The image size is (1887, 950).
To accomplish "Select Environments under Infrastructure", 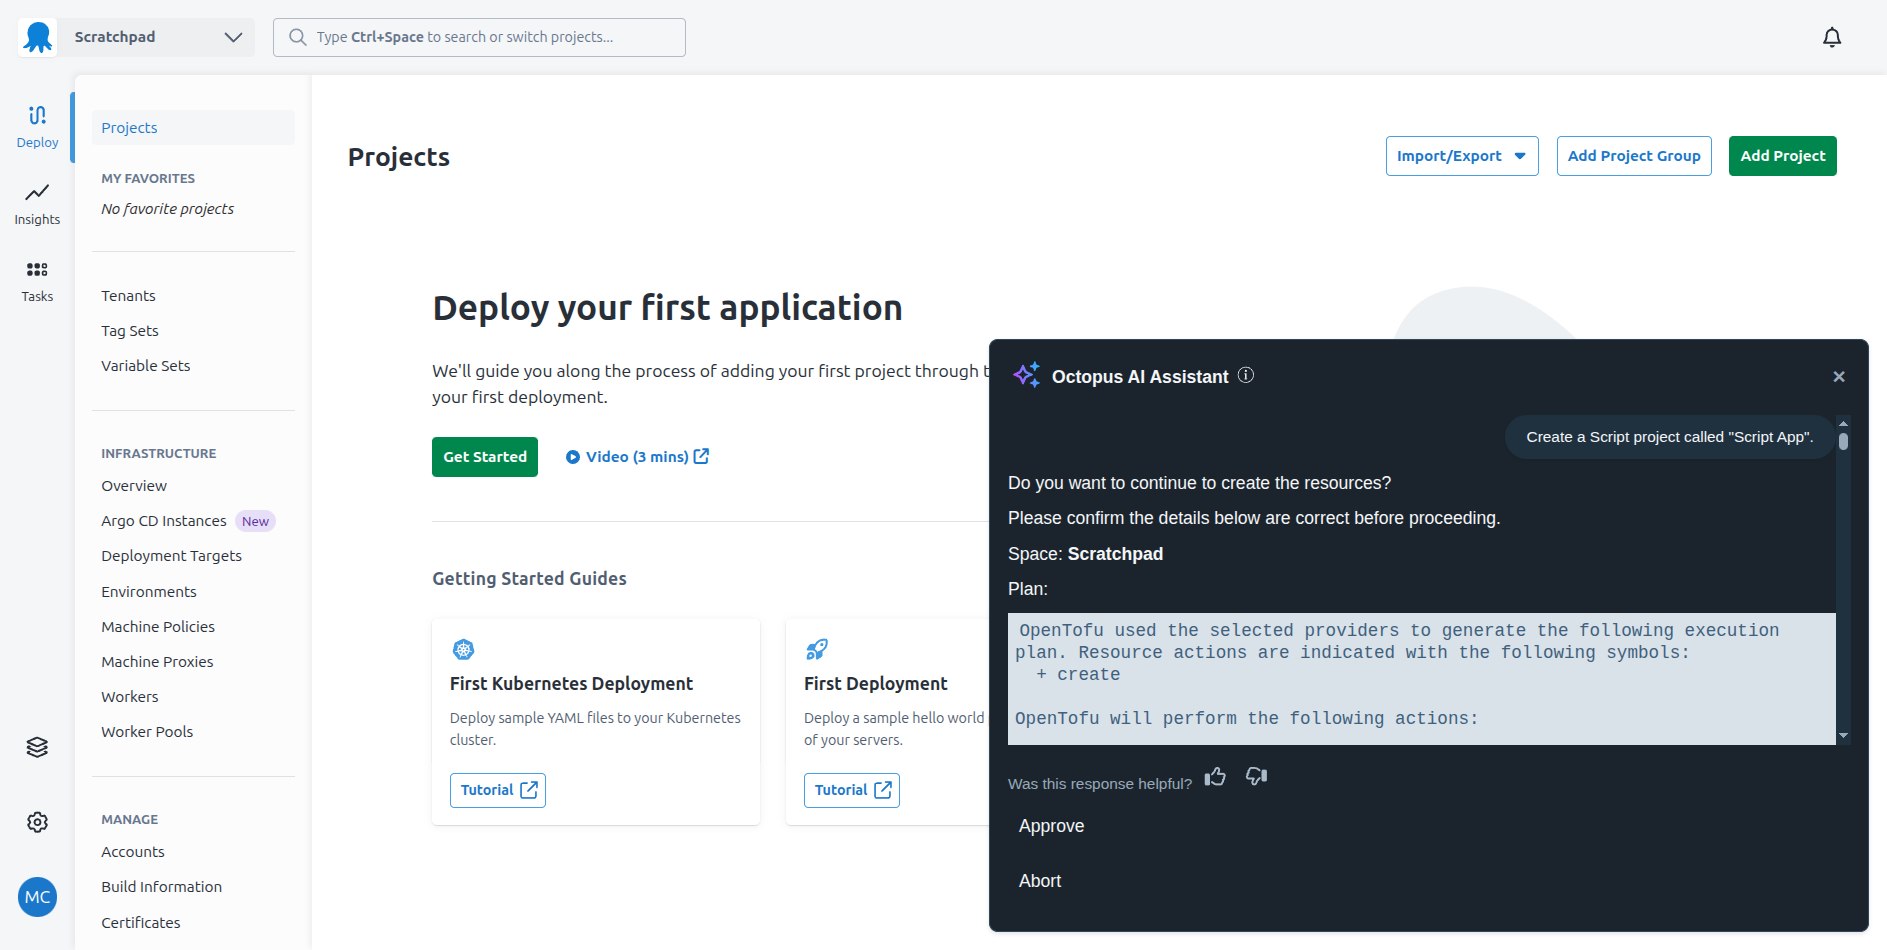I will coord(148,591).
